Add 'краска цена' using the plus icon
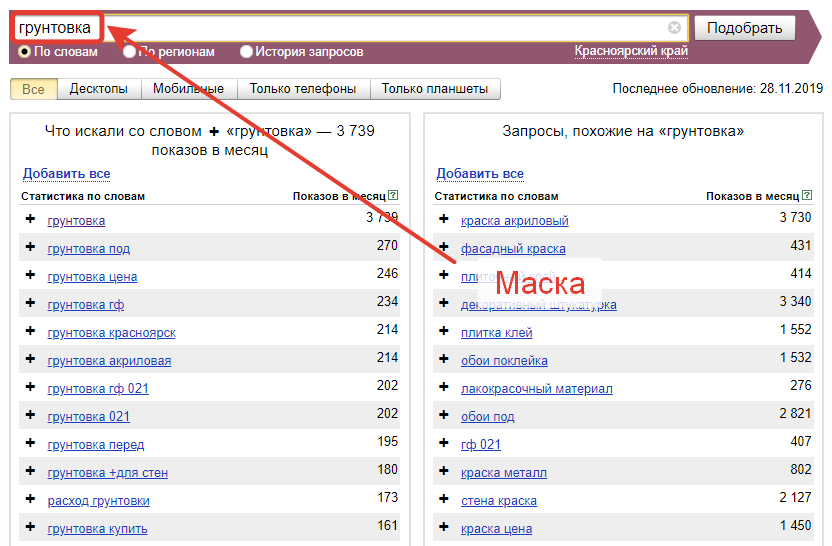 pyautogui.click(x=444, y=527)
